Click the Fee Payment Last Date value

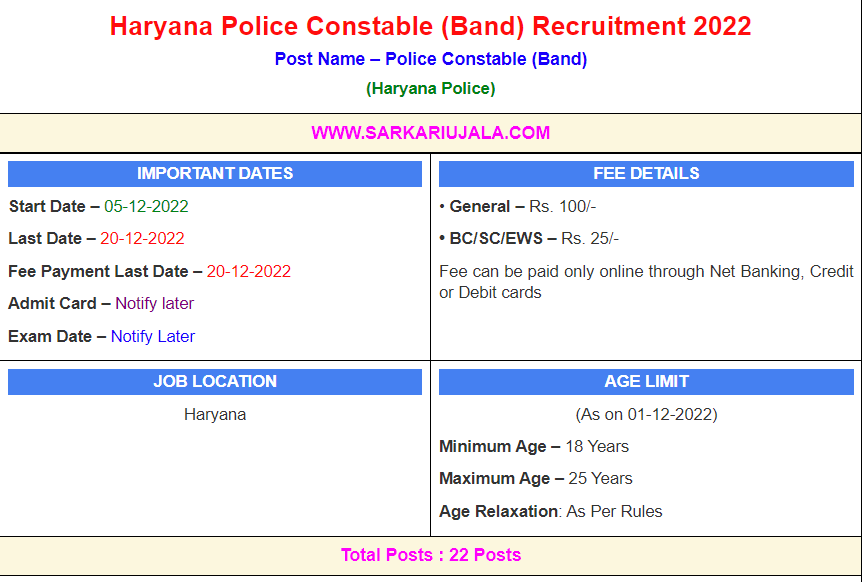[248, 271]
